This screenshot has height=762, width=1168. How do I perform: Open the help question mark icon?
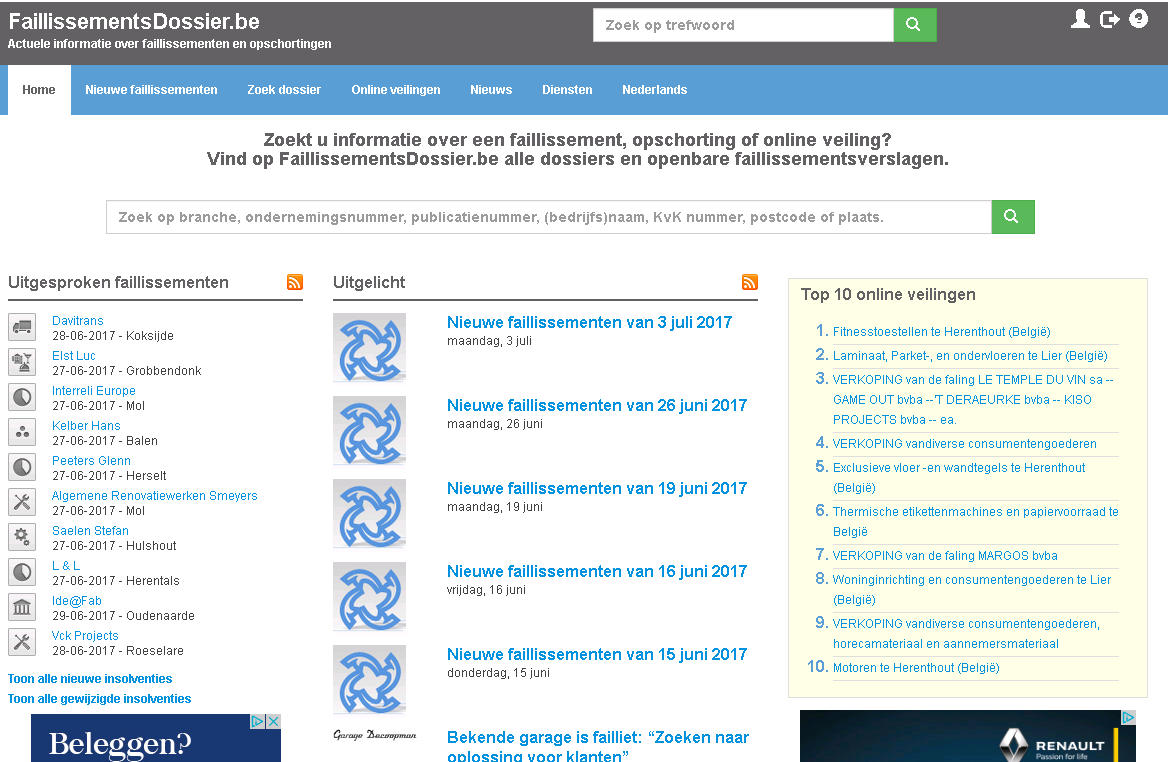click(x=1138, y=19)
